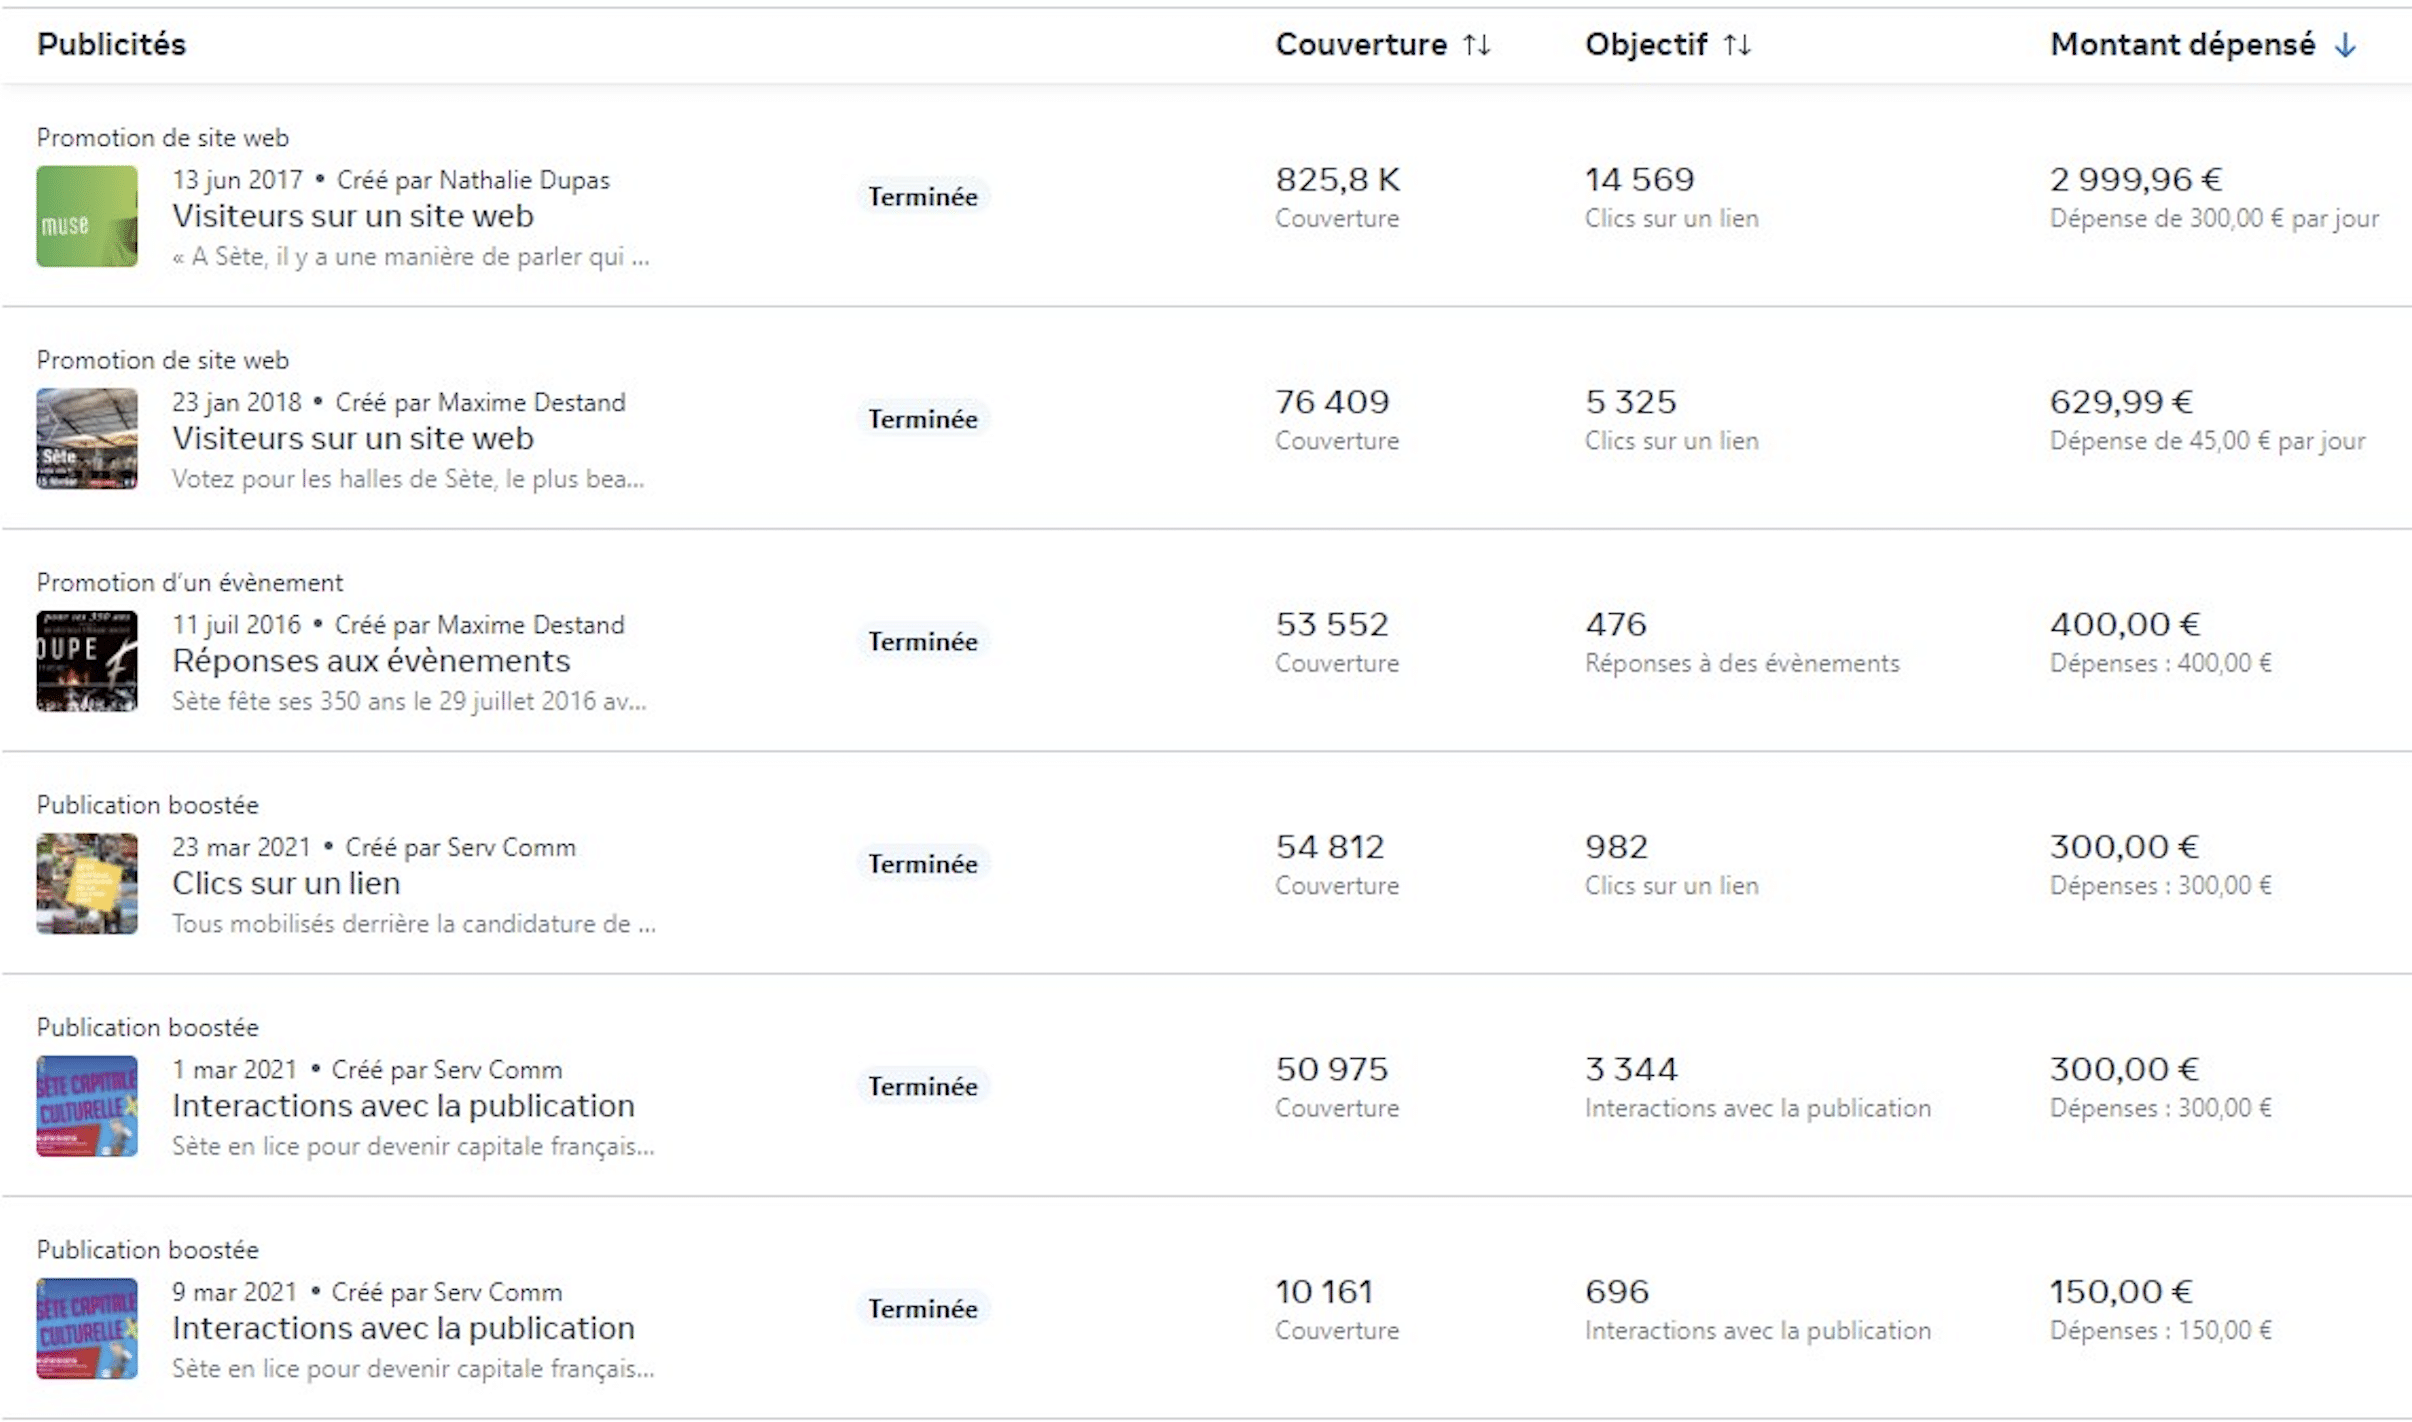Screen dimensions: 2412x1422
Task: Open Maxime Destand's 'Visiteurs sur un site web' ad
Action: pyautogui.click(x=352, y=438)
